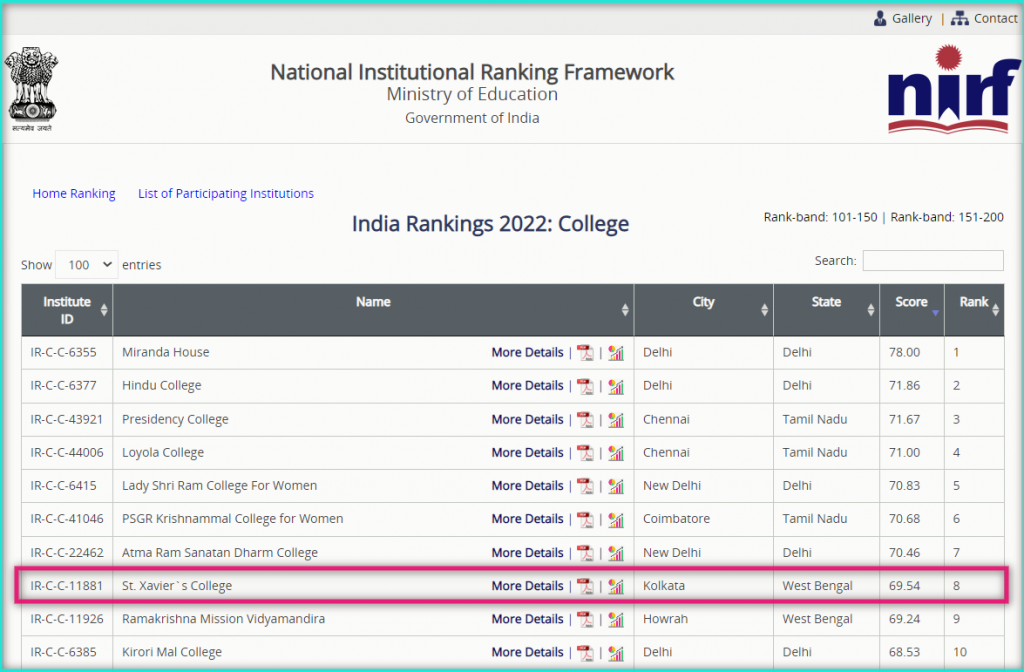The height and width of the screenshot is (672, 1024).
Task: Open the graph icon for Ramakrishna Mission Vidyamandira
Action: click(616, 619)
